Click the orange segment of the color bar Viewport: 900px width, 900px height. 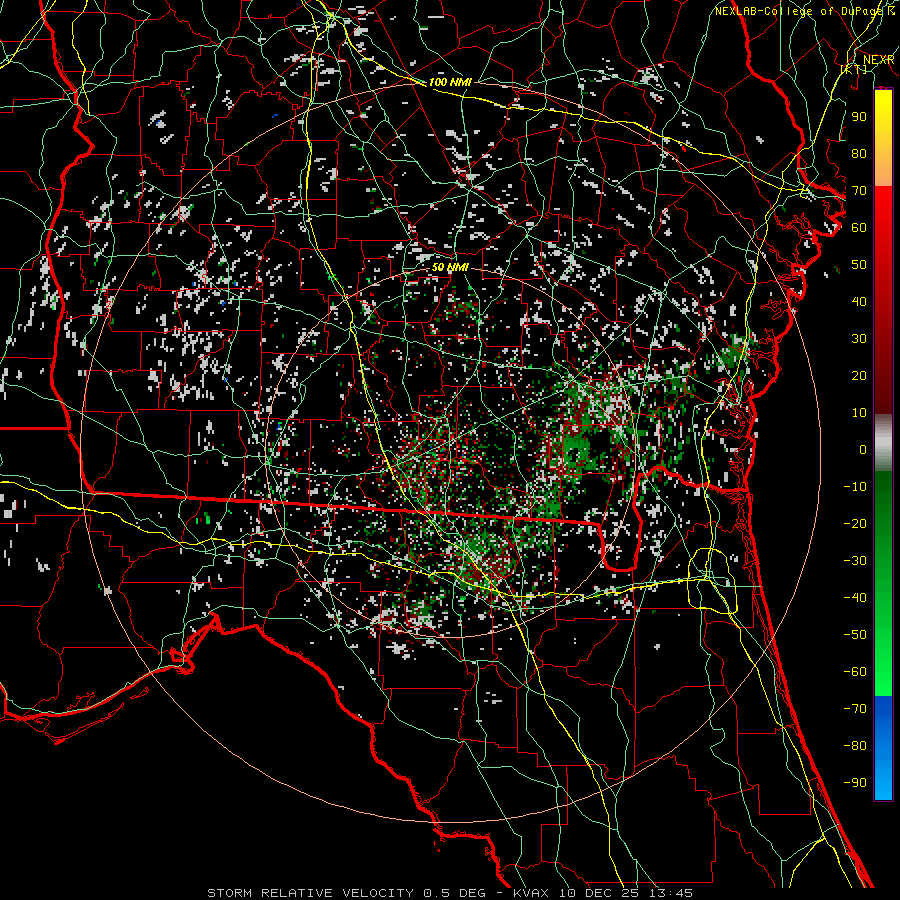(883, 170)
